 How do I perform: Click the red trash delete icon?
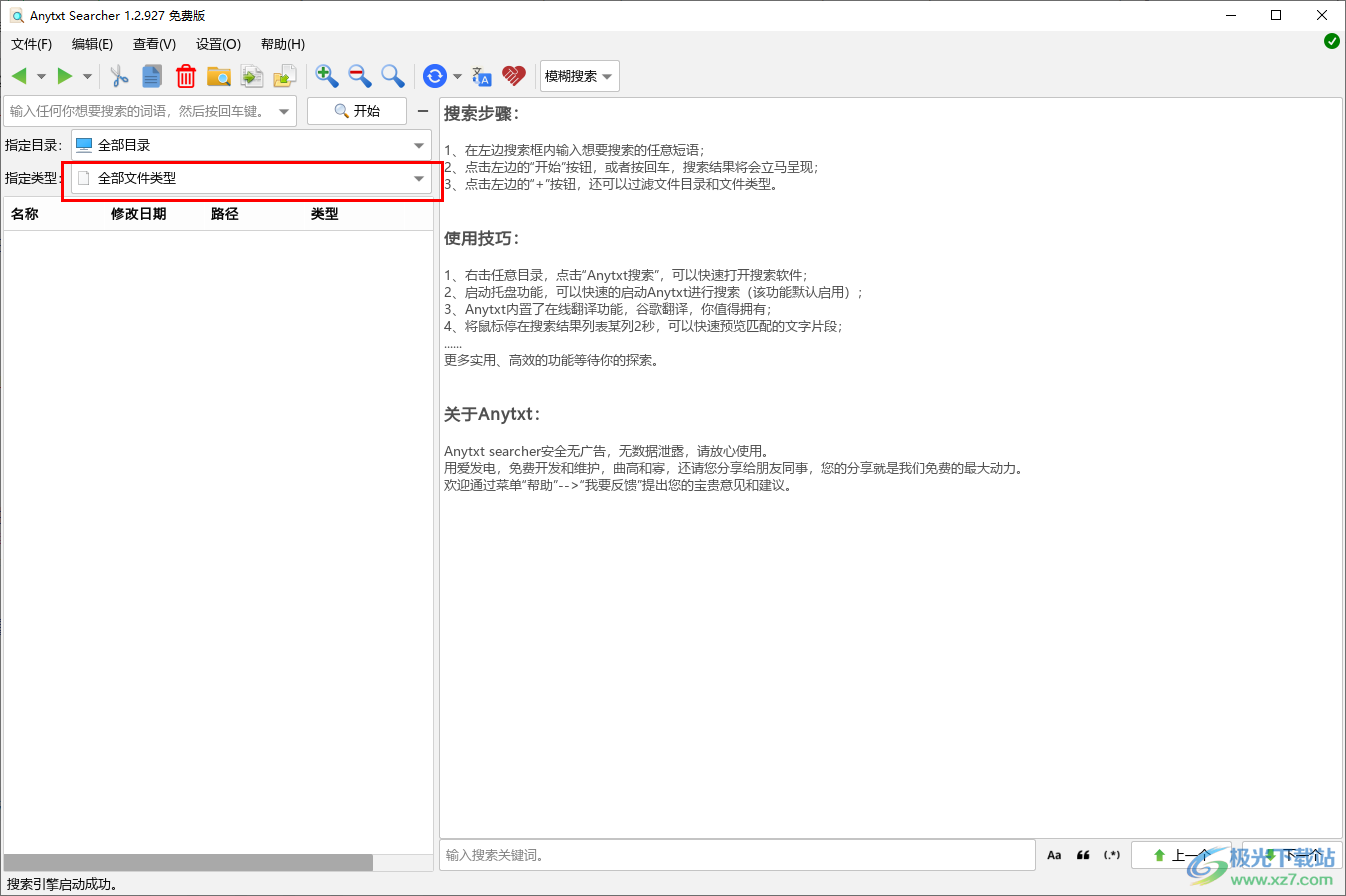tap(186, 76)
